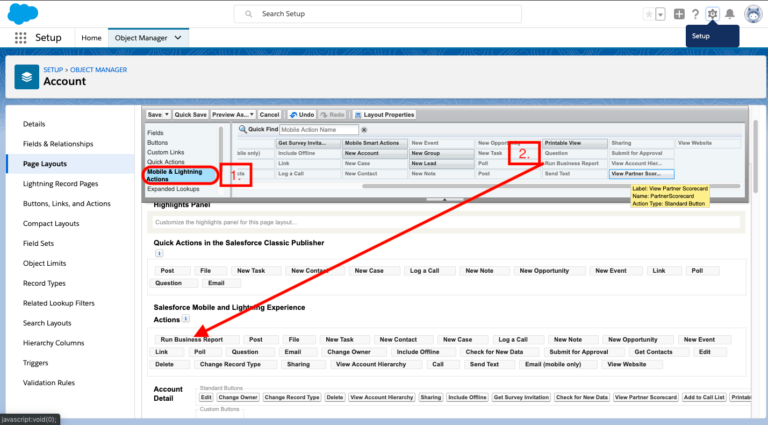Click the info icon next to Actions heading
Screen dimensions: 768x425
[x=186, y=319]
